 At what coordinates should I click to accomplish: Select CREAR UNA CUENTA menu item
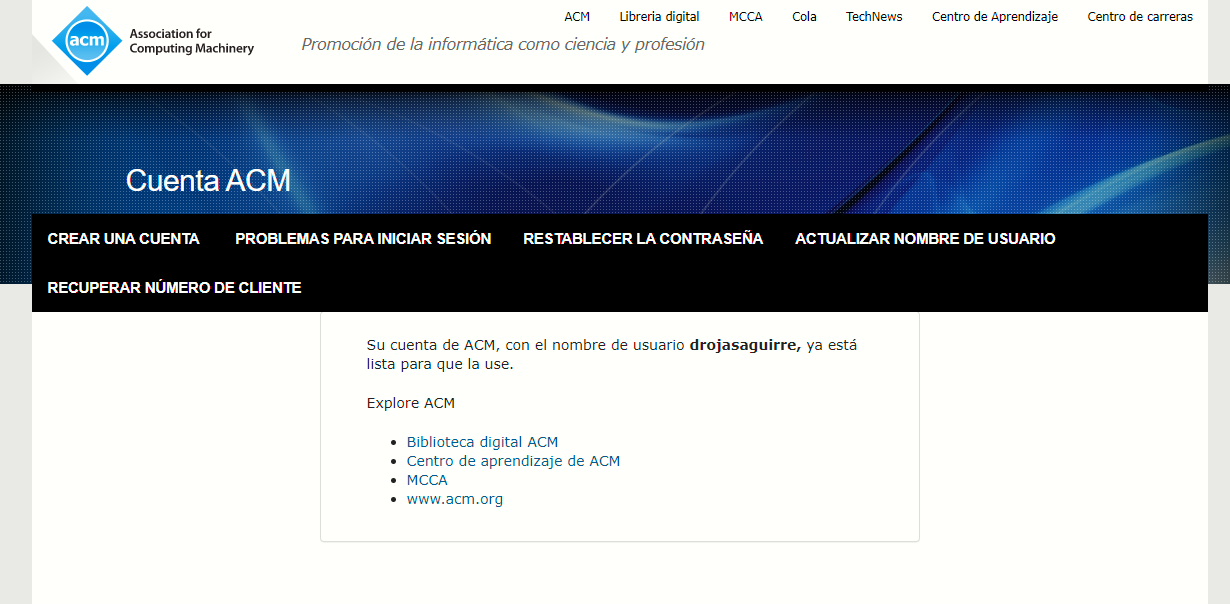tap(124, 239)
